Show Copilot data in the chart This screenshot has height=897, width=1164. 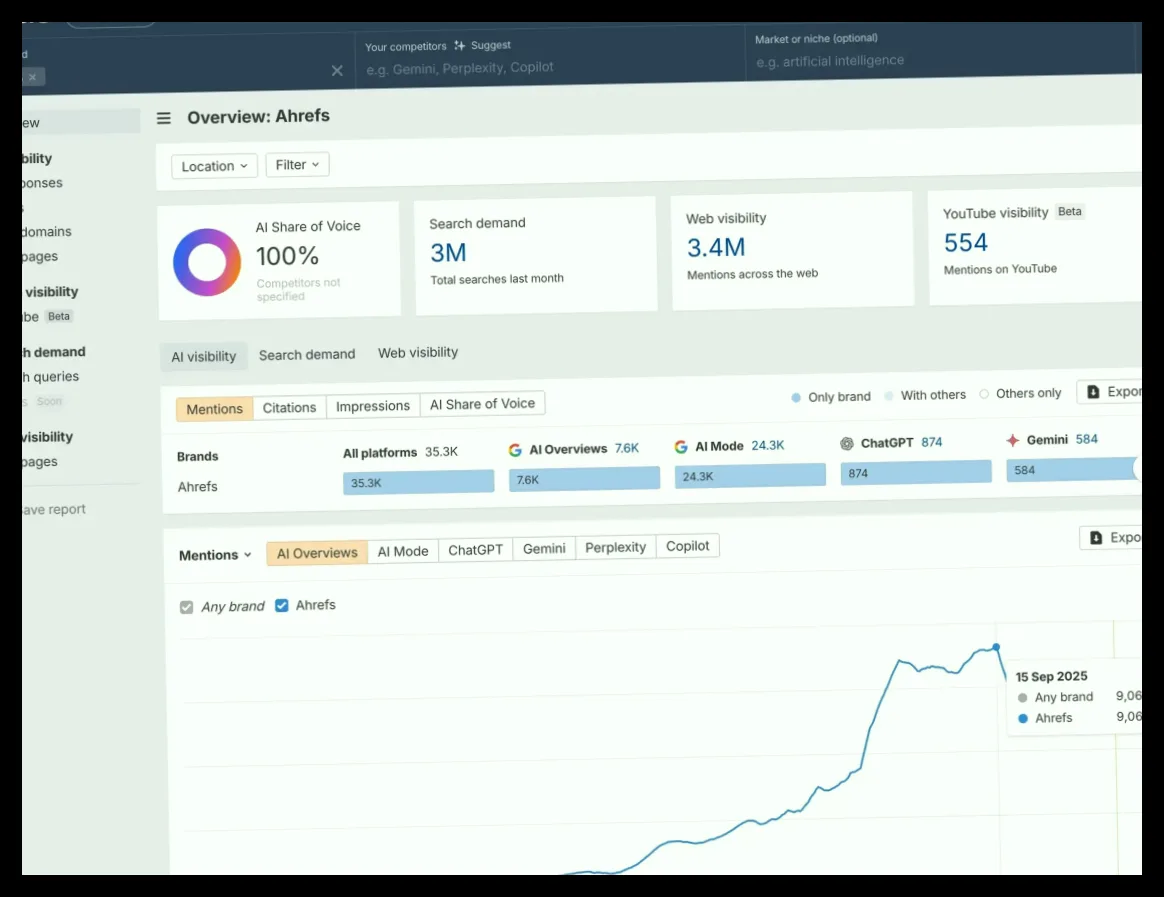click(x=687, y=546)
